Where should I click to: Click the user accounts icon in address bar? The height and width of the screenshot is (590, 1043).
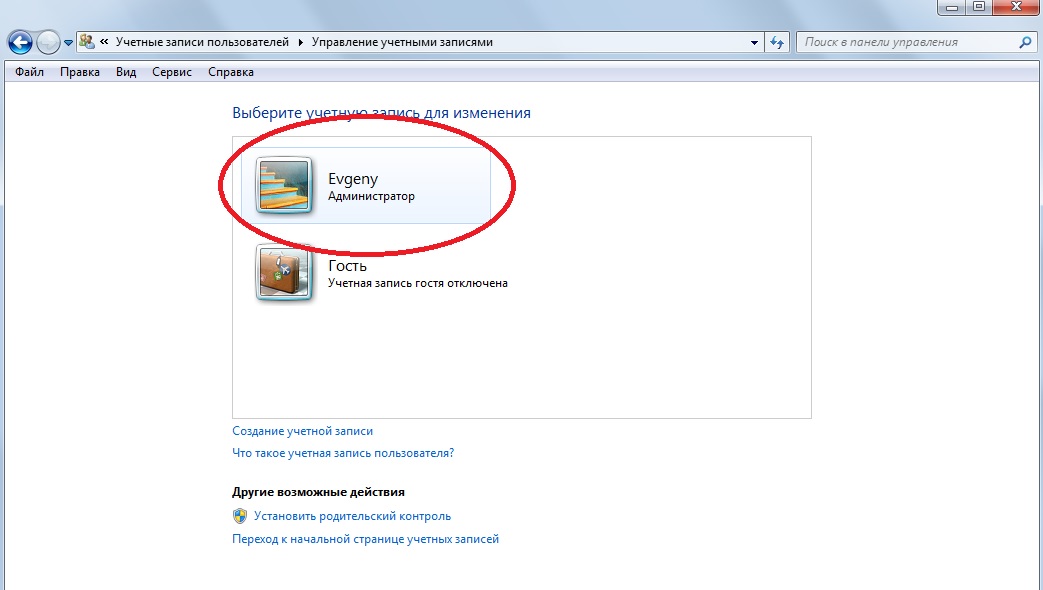click(86, 42)
